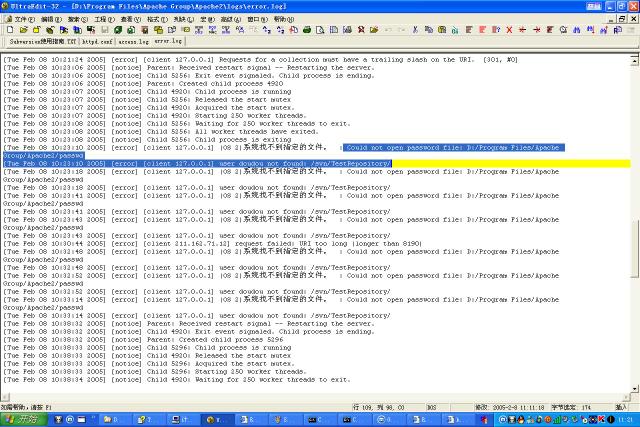The image size is (640, 427).
Task: Switch to the httpd.conf file tab
Action: point(97,42)
